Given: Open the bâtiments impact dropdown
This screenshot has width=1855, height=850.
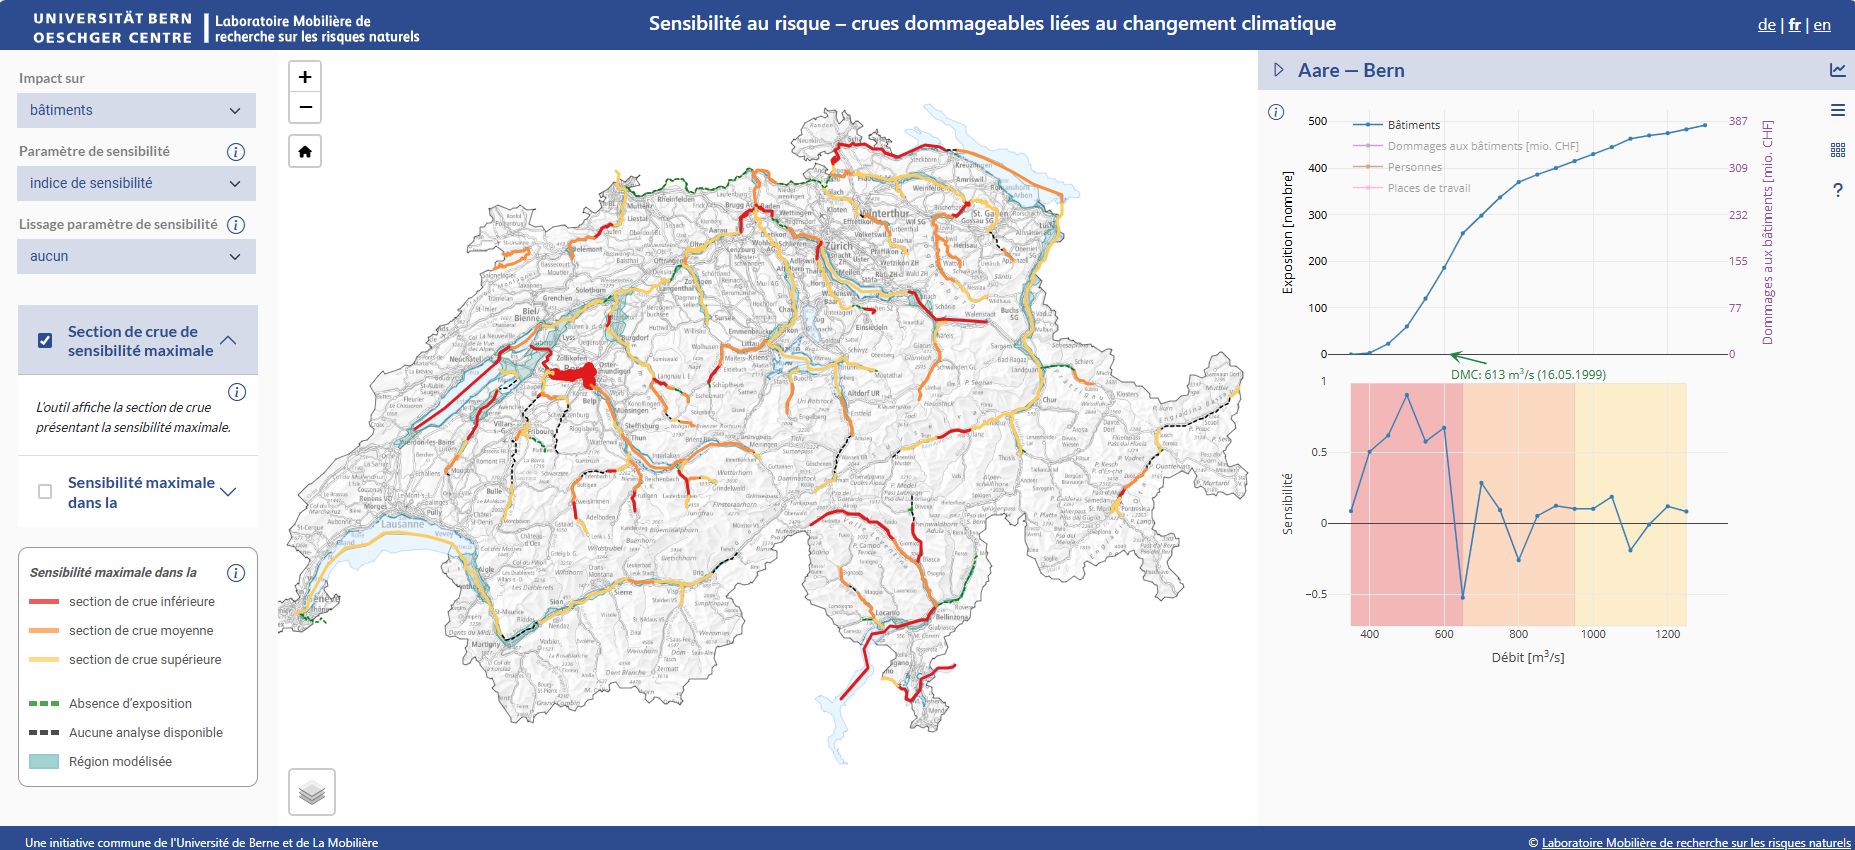Looking at the screenshot, I should point(136,110).
